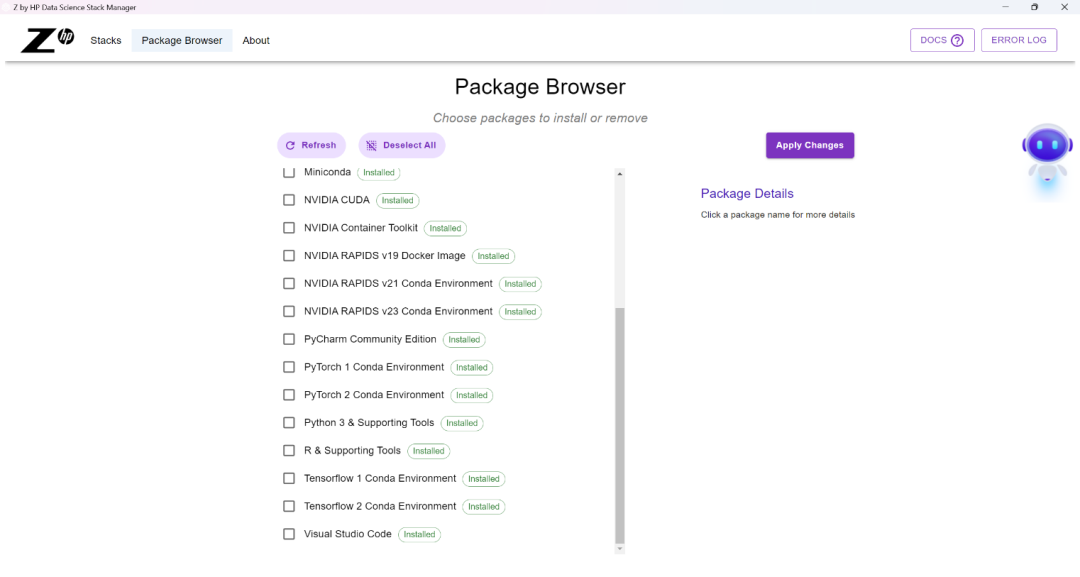
Task: Click the Refresh button
Action: click(311, 145)
